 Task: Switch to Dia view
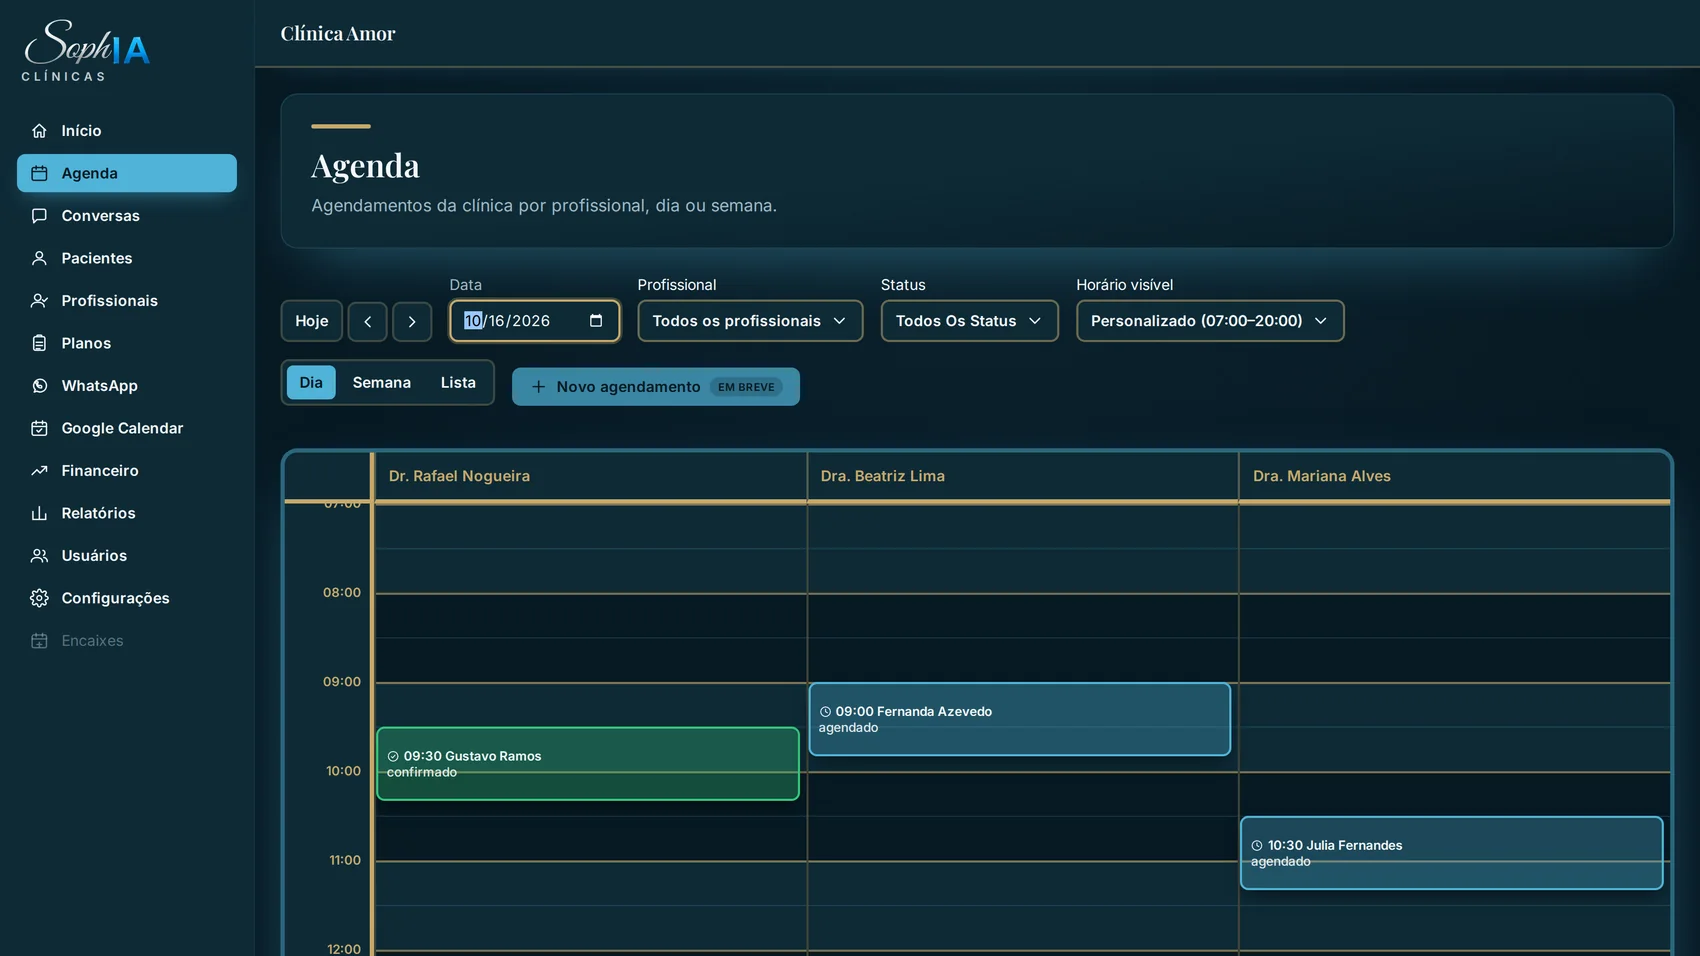coord(311,383)
